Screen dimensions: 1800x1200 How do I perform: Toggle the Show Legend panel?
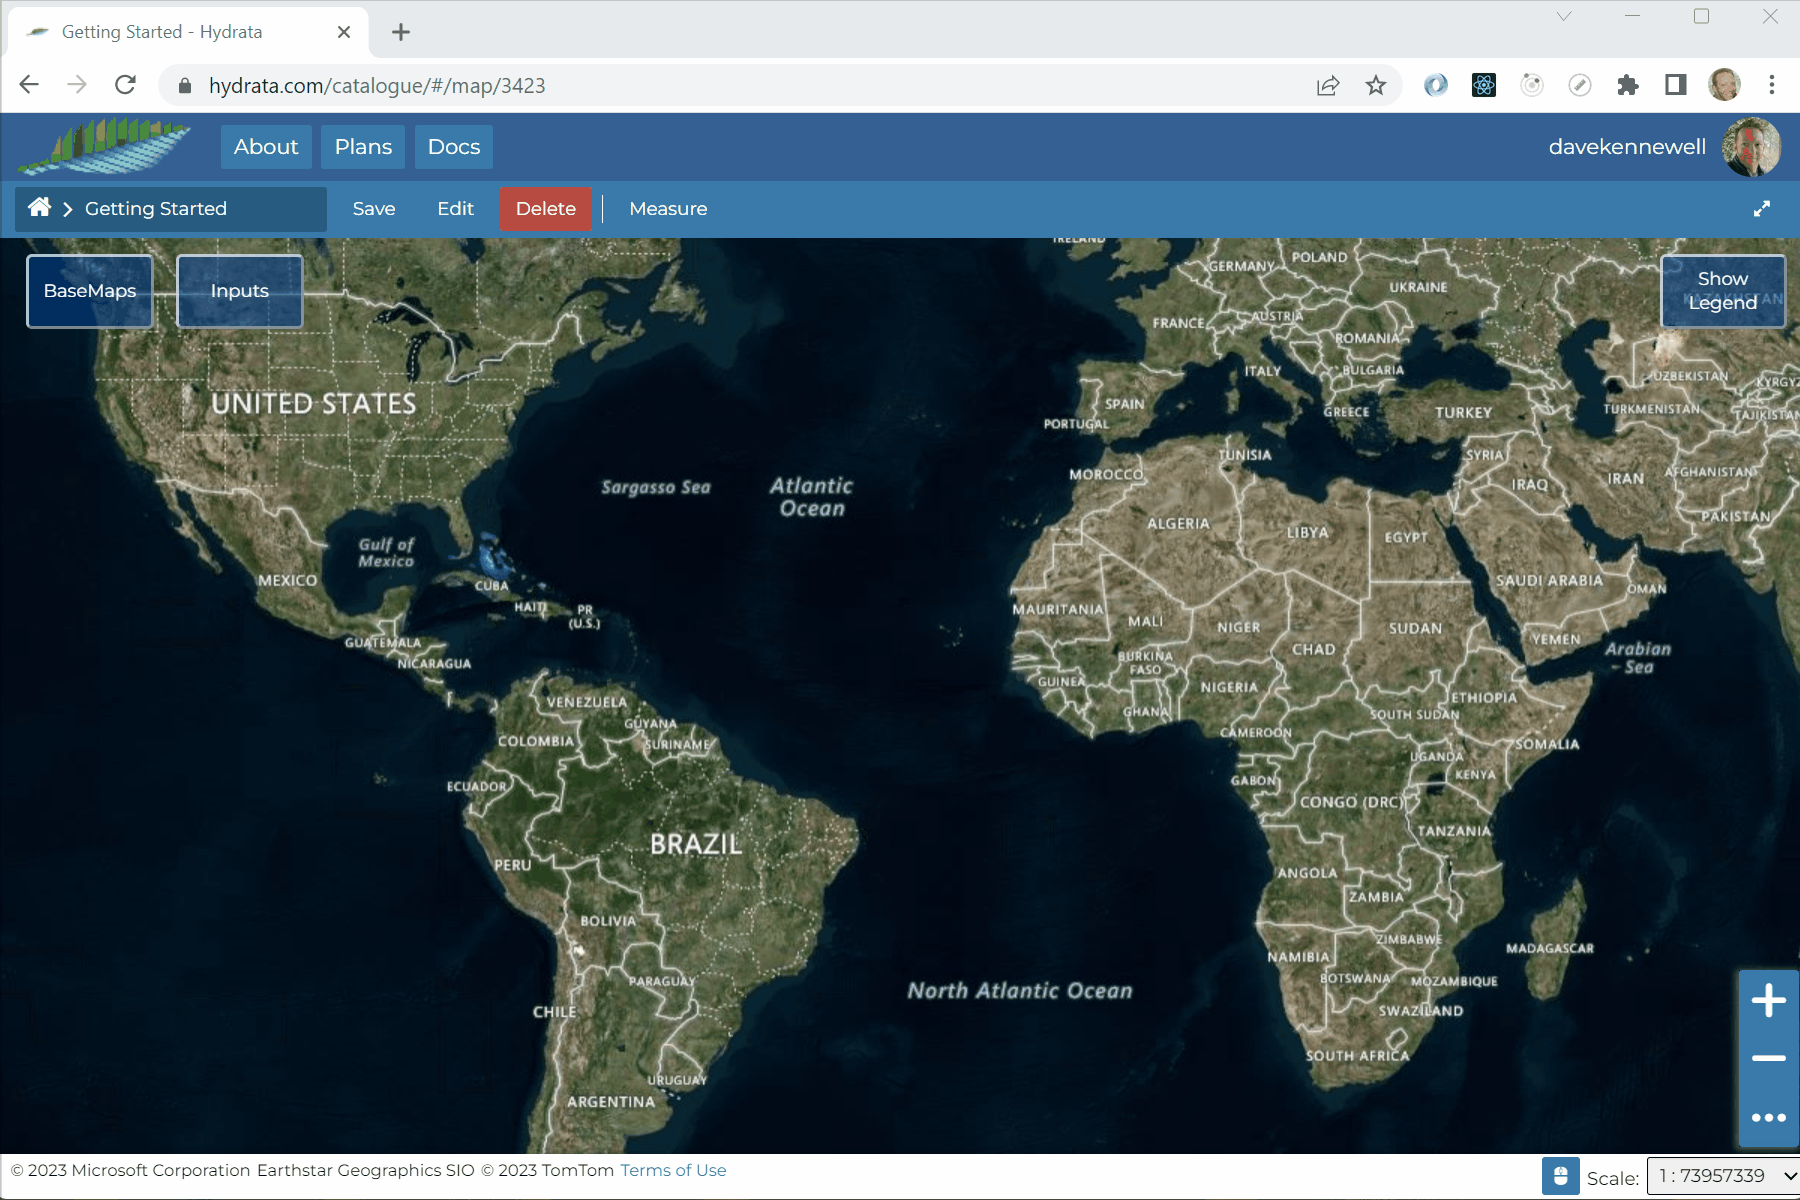(1722, 291)
